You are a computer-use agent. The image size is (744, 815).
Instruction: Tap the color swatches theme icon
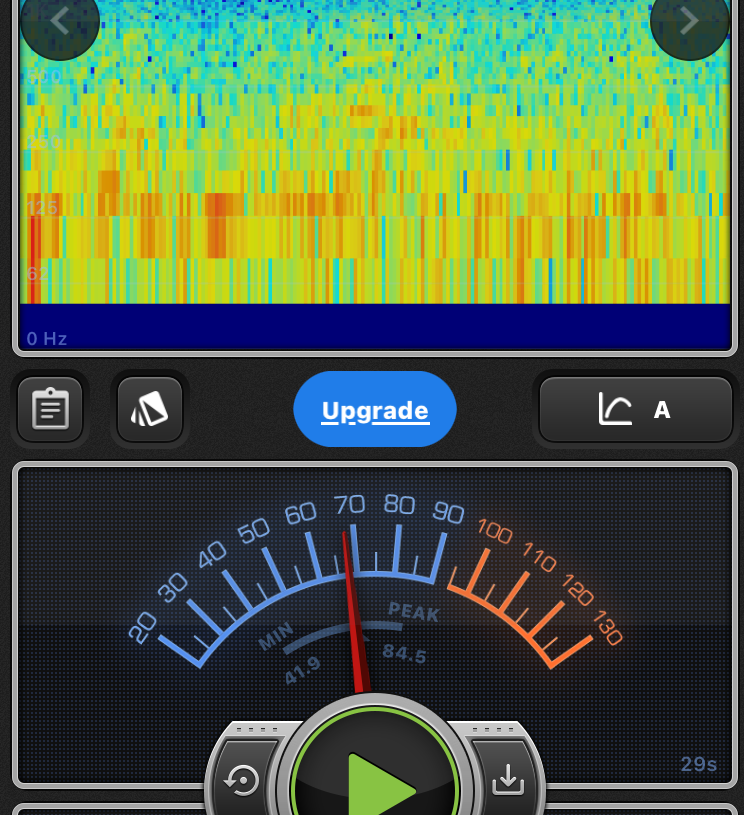point(150,409)
